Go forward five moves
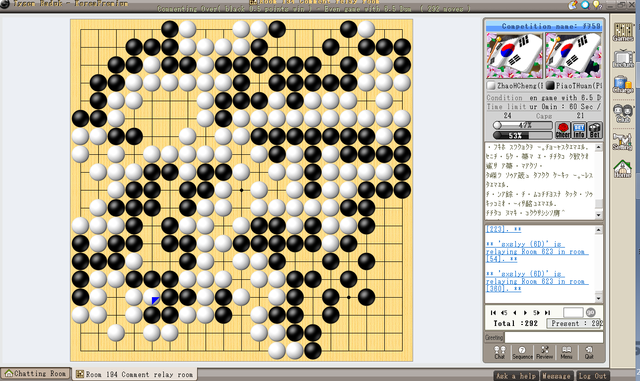The width and height of the screenshot is (640, 381). (536, 312)
